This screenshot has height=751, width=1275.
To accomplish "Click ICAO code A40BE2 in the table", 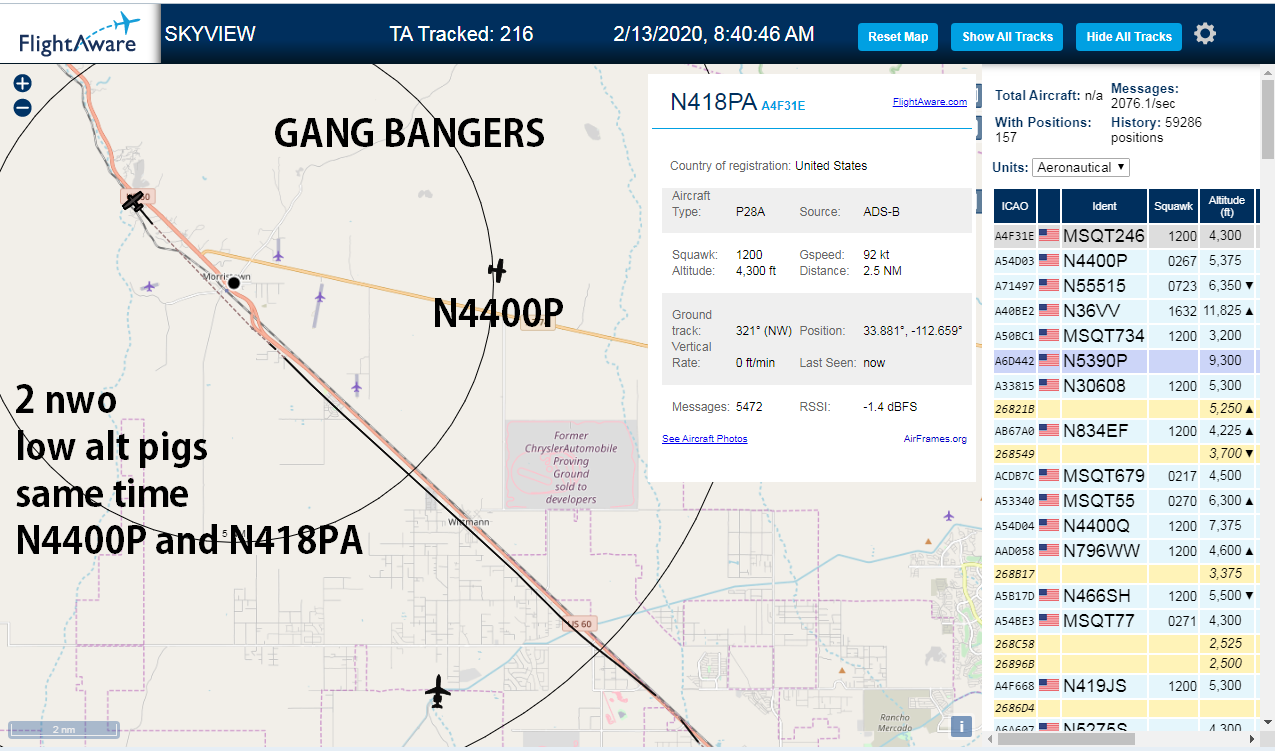I will pyautogui.click(x=1014, y=311).
